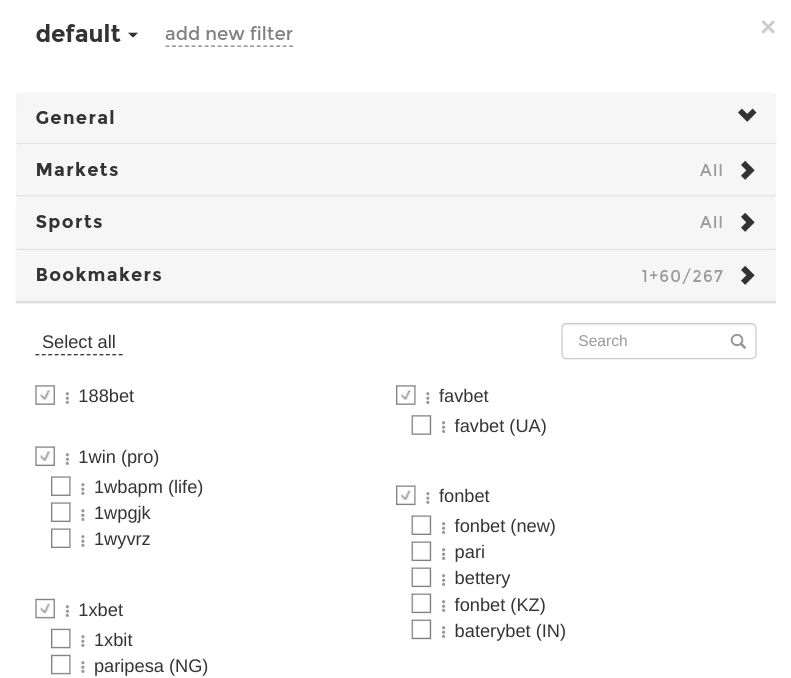Uncheck the 188bet bookmaker checkbox

tap(45, 396)
